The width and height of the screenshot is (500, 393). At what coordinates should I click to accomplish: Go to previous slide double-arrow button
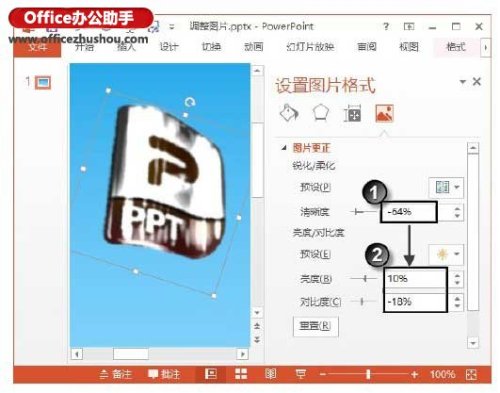pyautogui.click(x=257, y=326)
